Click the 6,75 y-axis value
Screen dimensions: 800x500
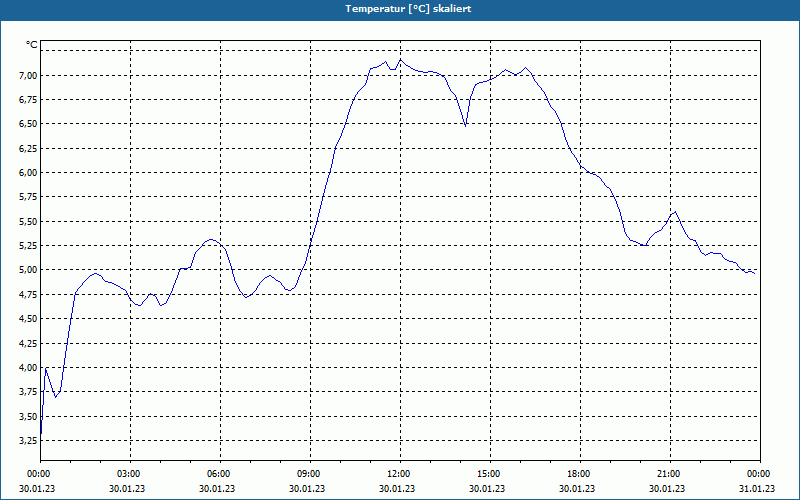[x=28, y=99]
